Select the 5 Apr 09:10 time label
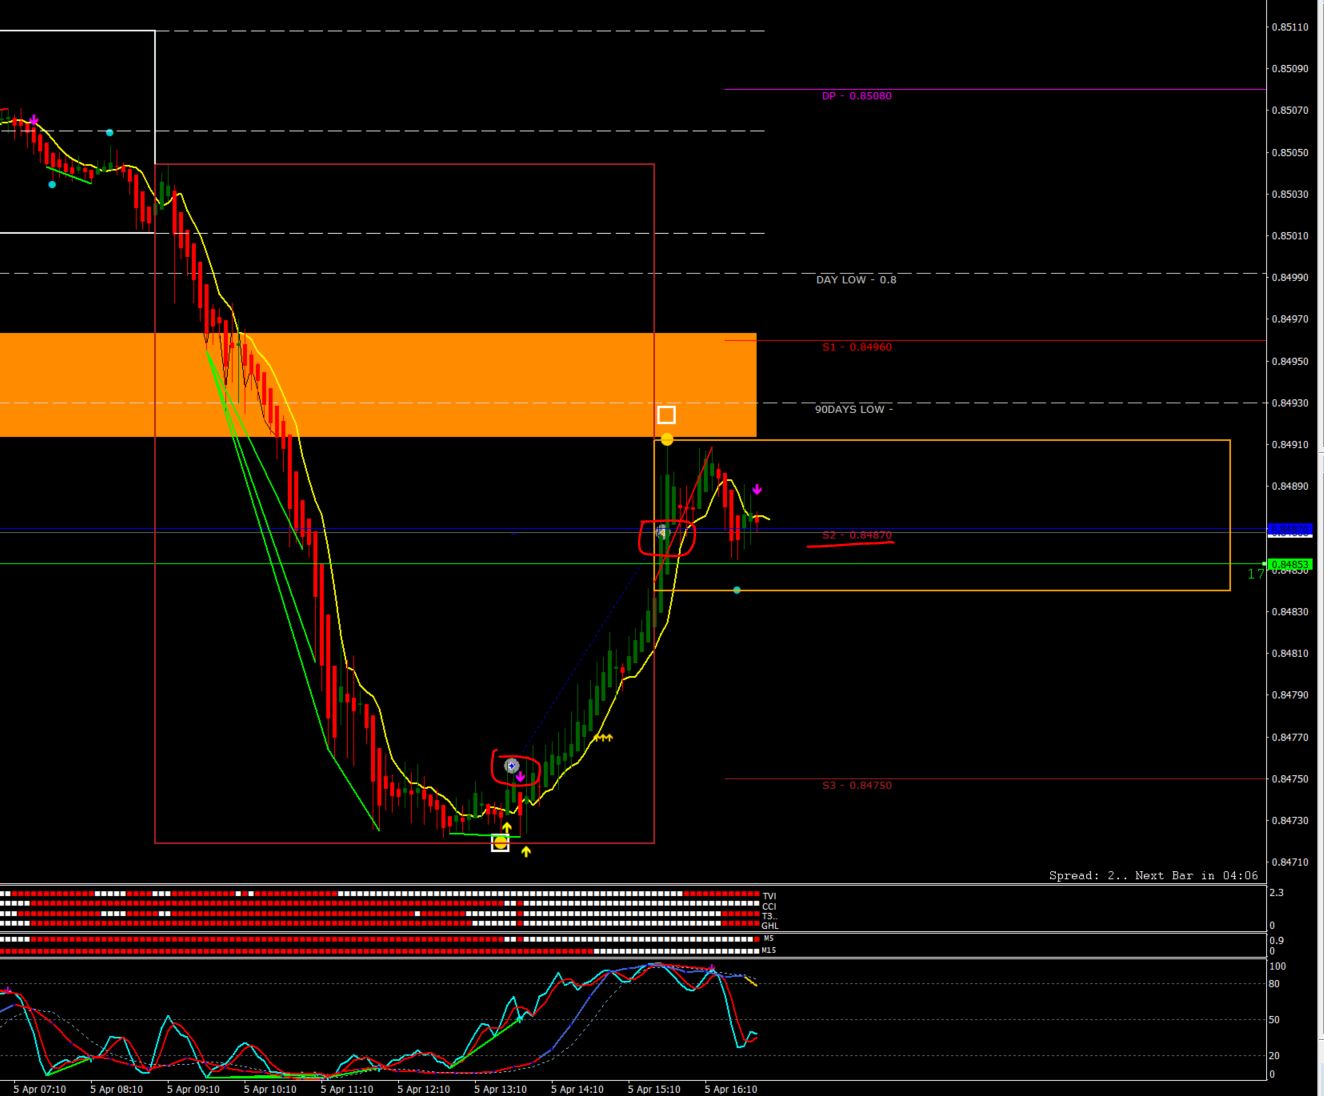Viewport: 1324px width, 1096px height. pyautogui.click(x=194, y=1089)
